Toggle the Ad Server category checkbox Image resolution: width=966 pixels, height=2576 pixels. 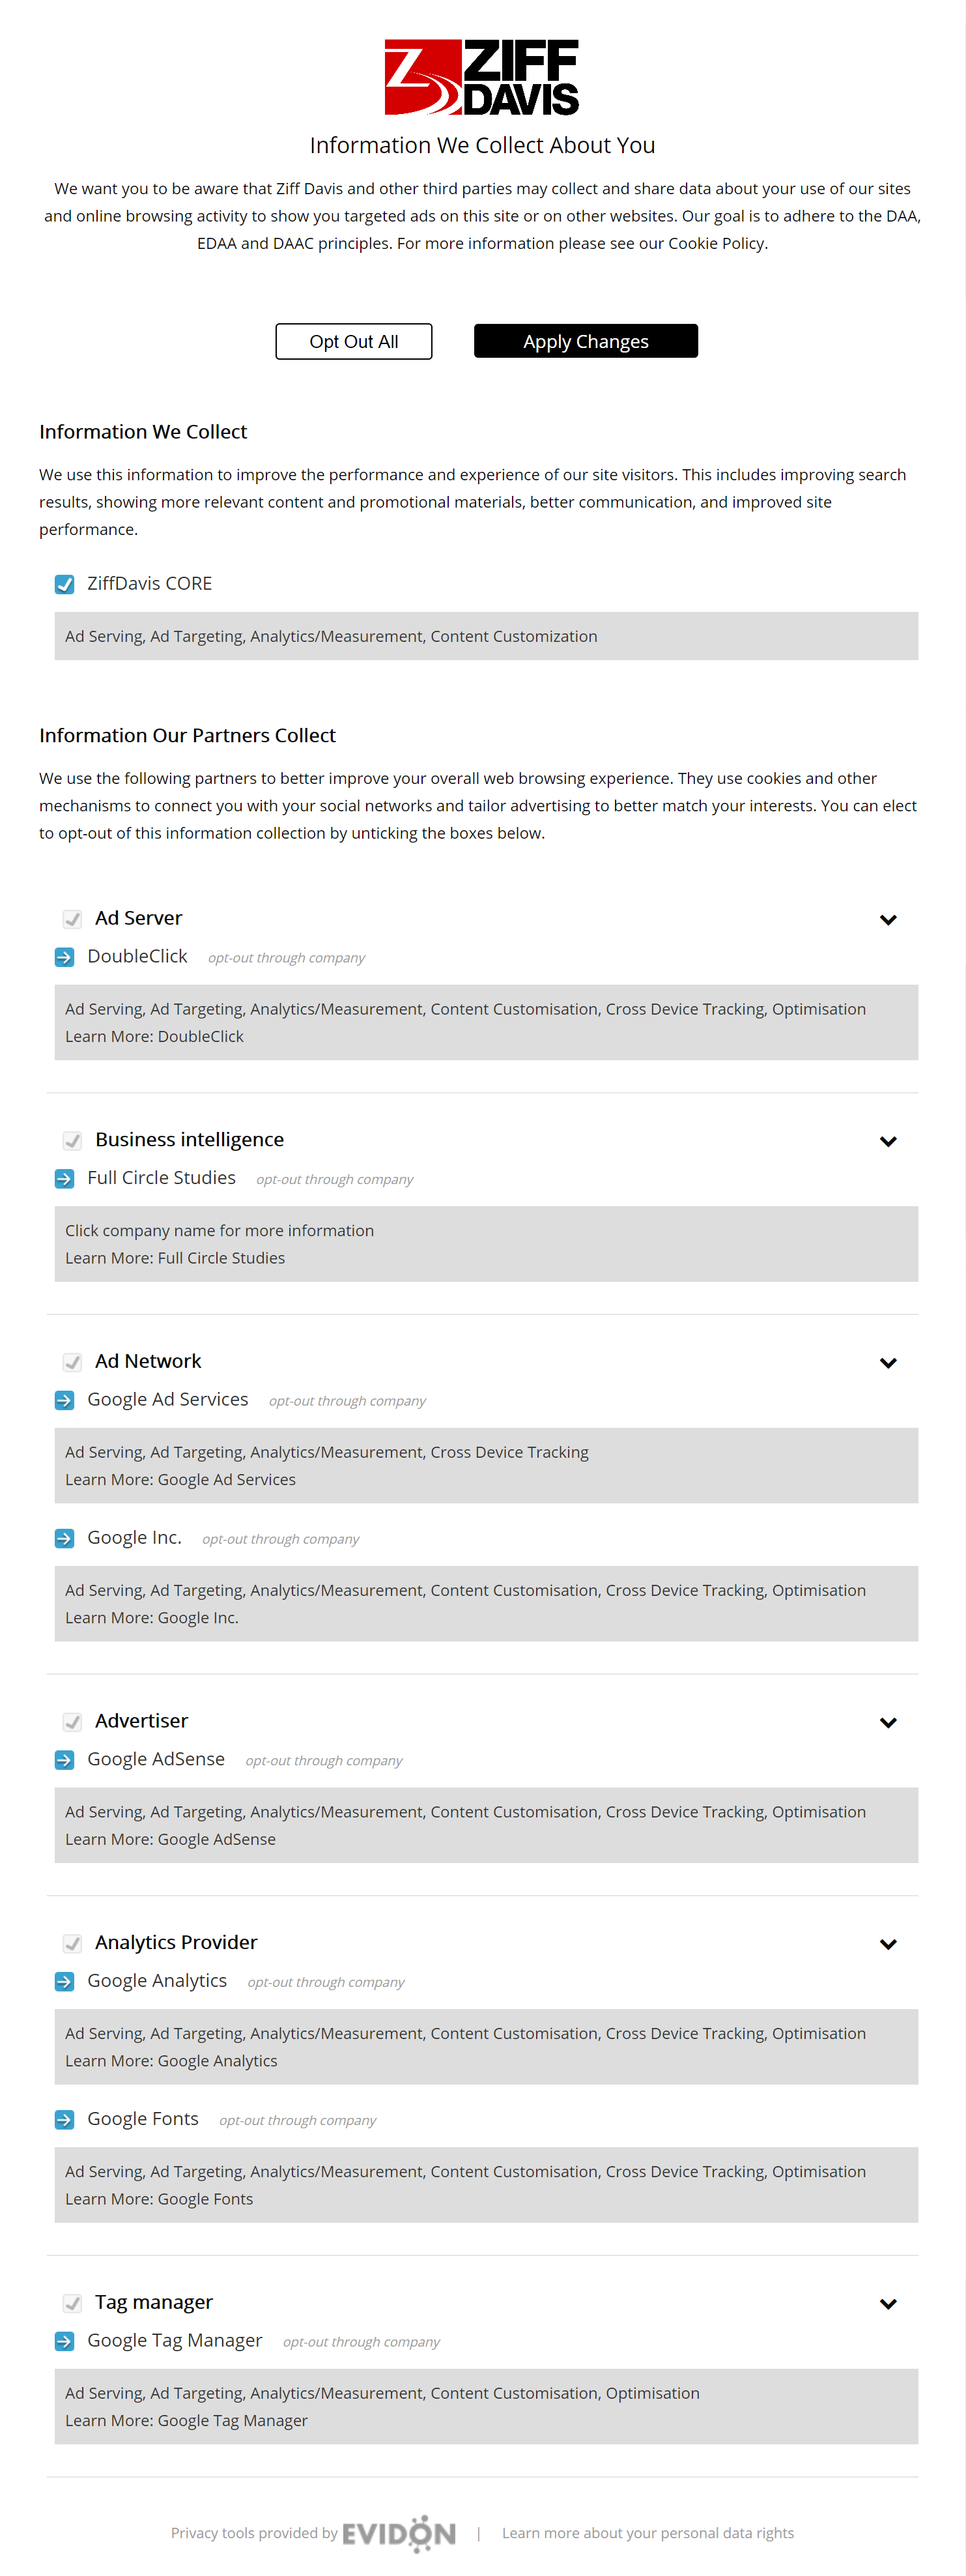pos(72,919)
